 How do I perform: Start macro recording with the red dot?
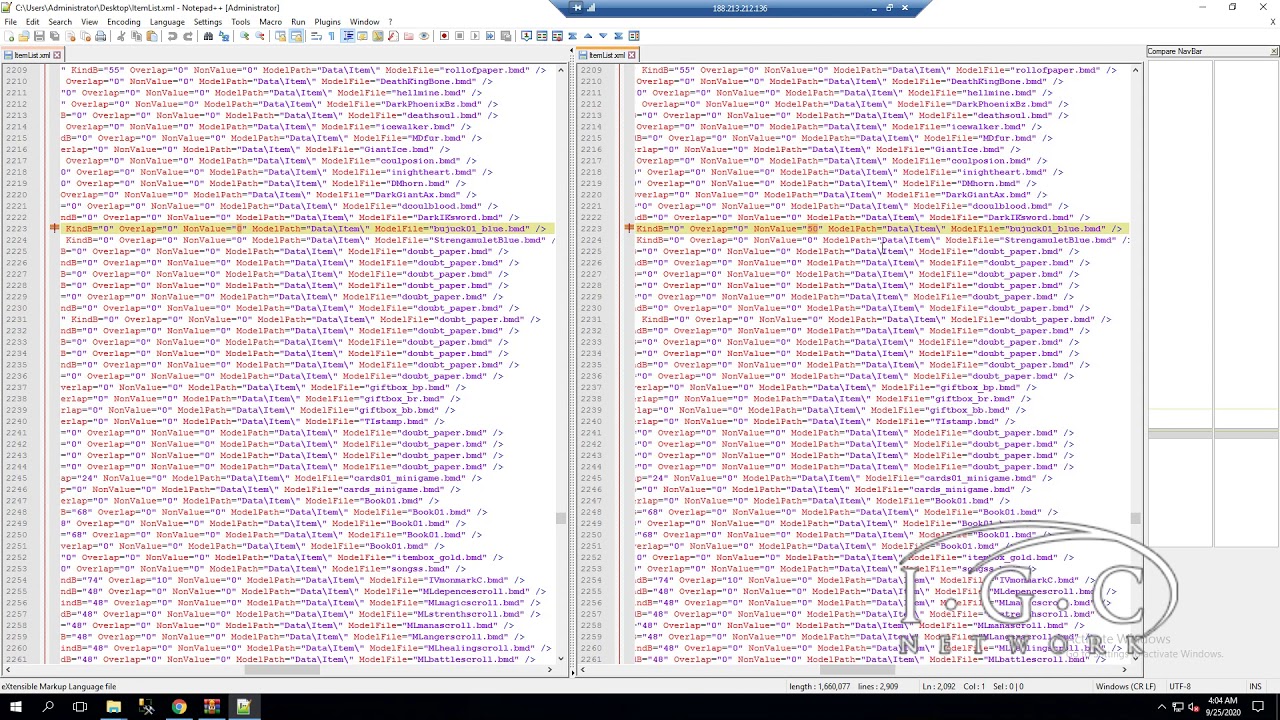click(x=444, y=36)
